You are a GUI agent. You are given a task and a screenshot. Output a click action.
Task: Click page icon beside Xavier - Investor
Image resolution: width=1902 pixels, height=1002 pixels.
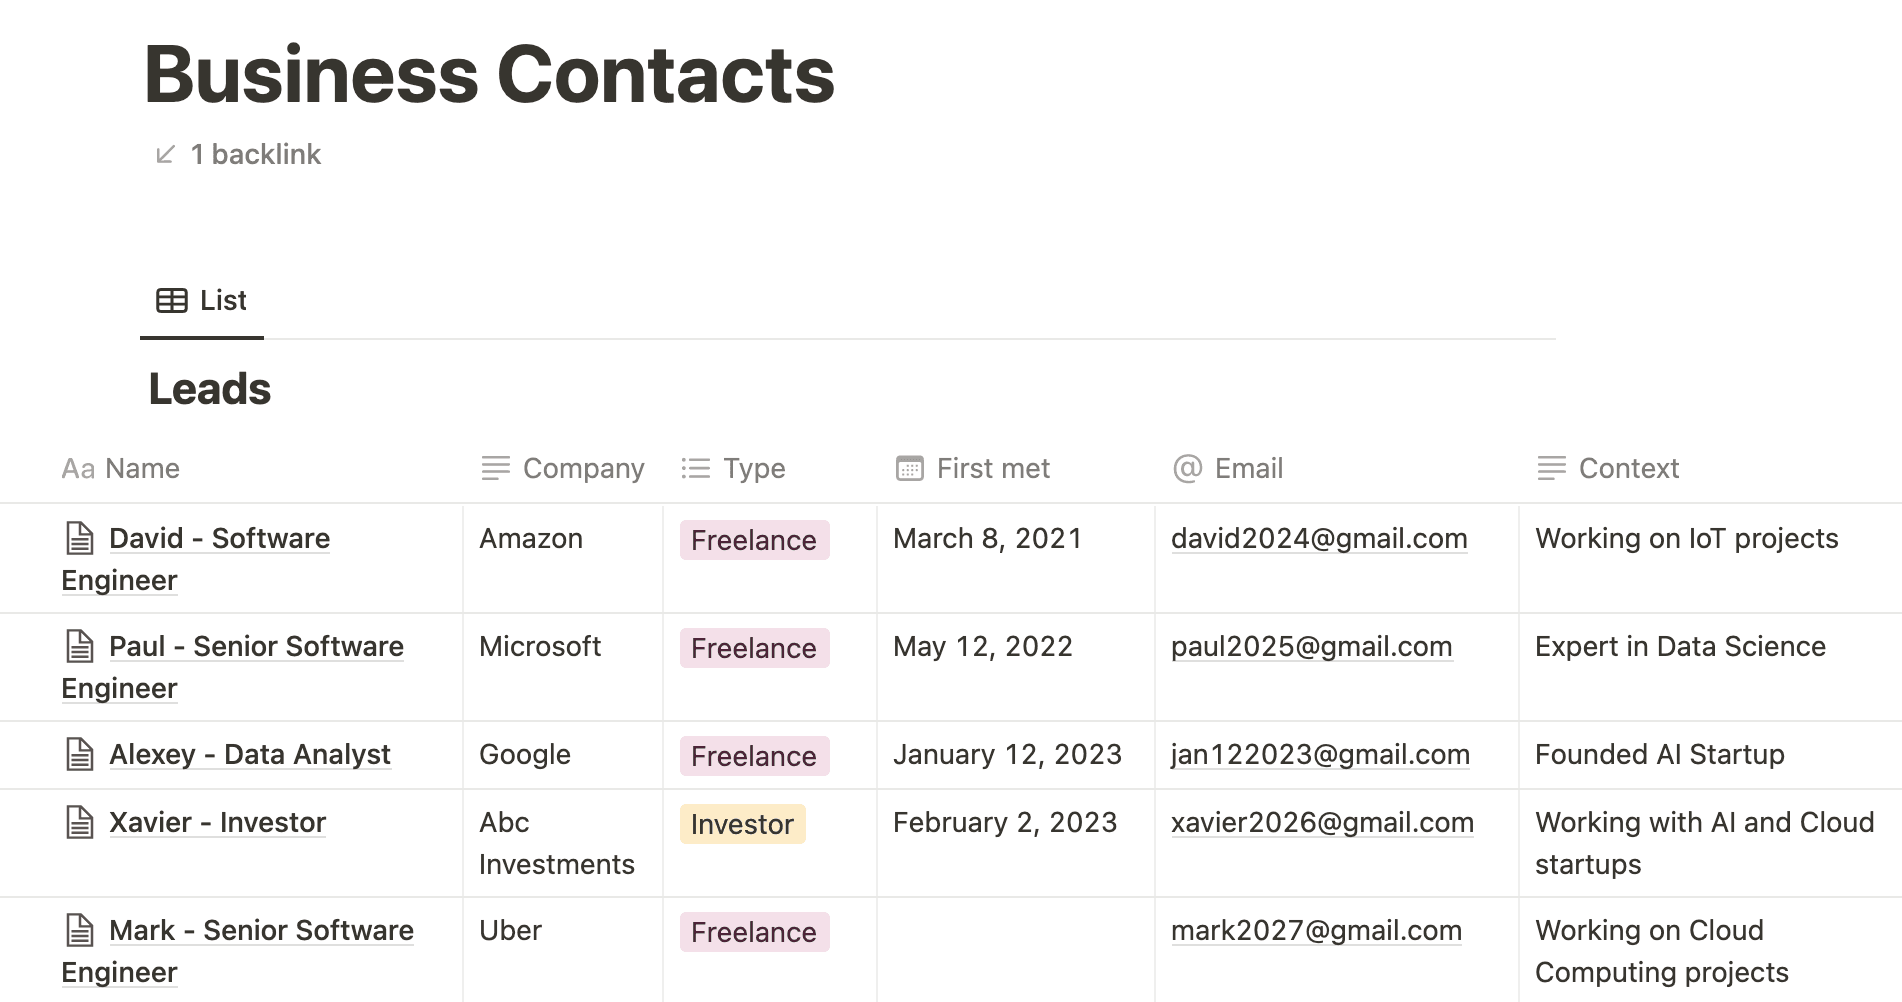pos(80,822)
